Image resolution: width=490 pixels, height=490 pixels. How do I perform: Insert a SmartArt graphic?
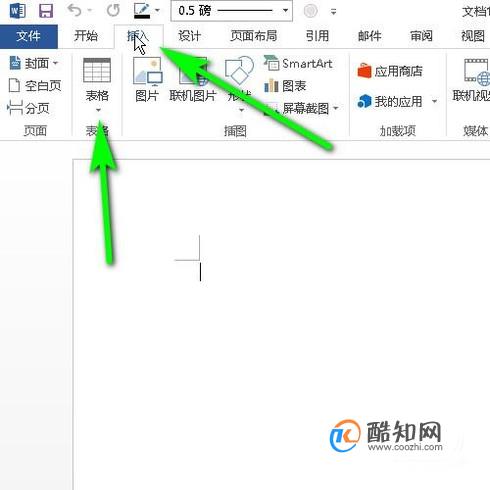[298, 63]
